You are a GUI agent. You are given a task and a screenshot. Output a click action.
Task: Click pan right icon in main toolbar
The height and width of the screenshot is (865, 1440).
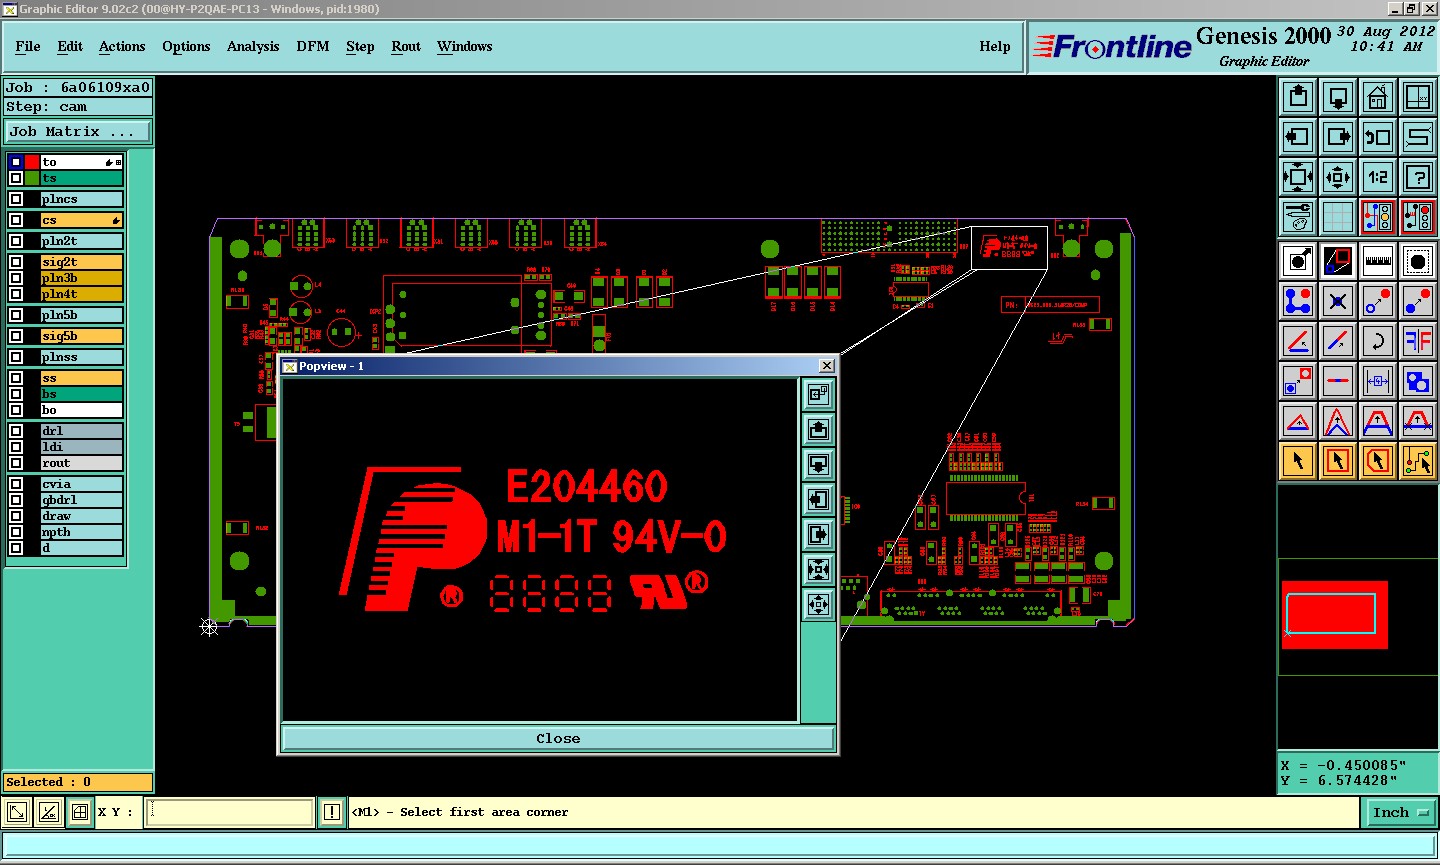(1338, 137)
